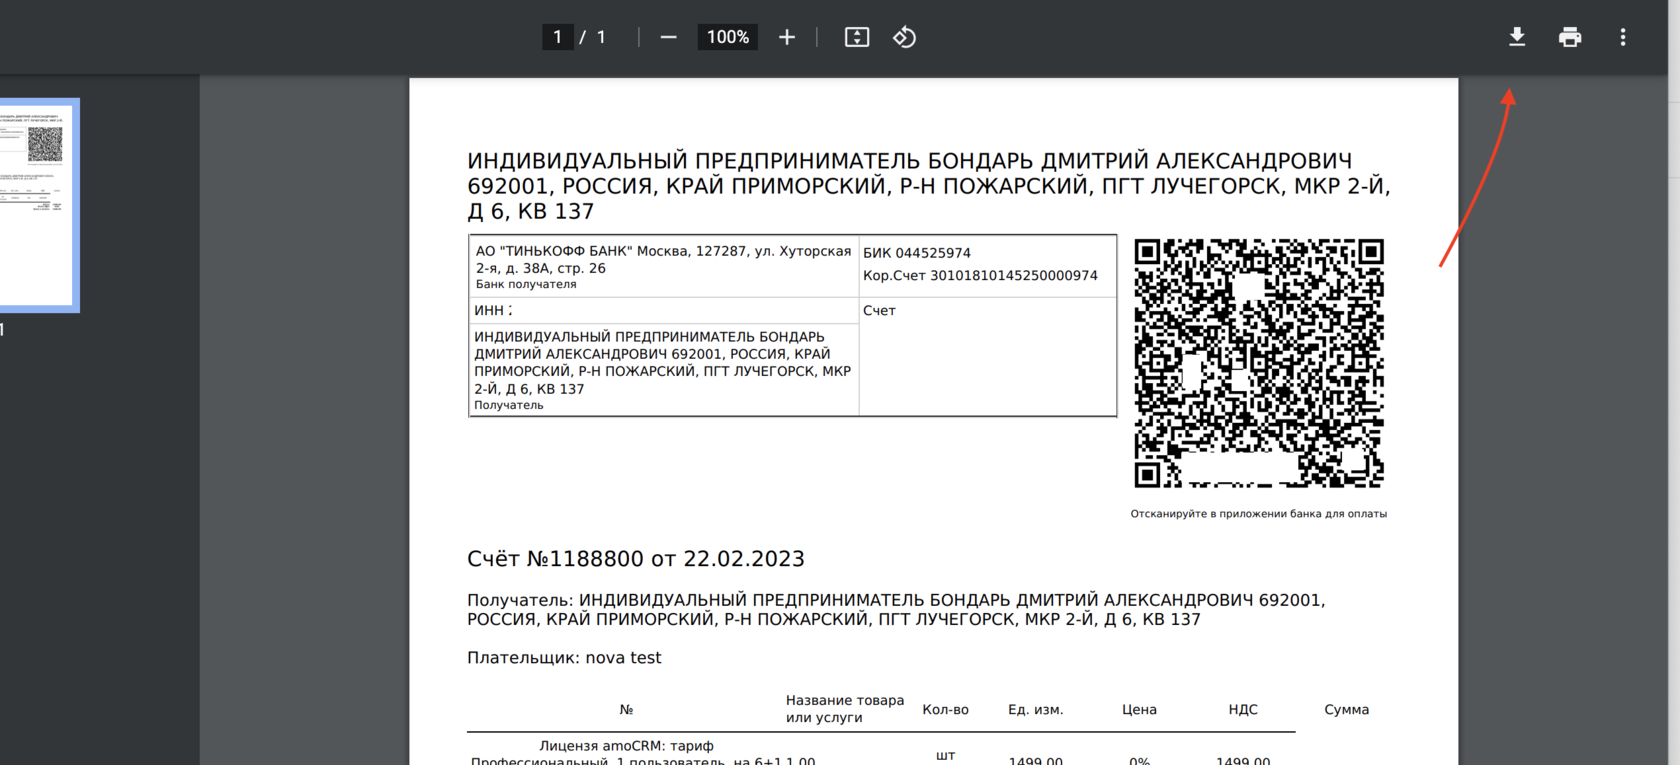
Task: Click the caption under the QR code
Action: 1258,514
